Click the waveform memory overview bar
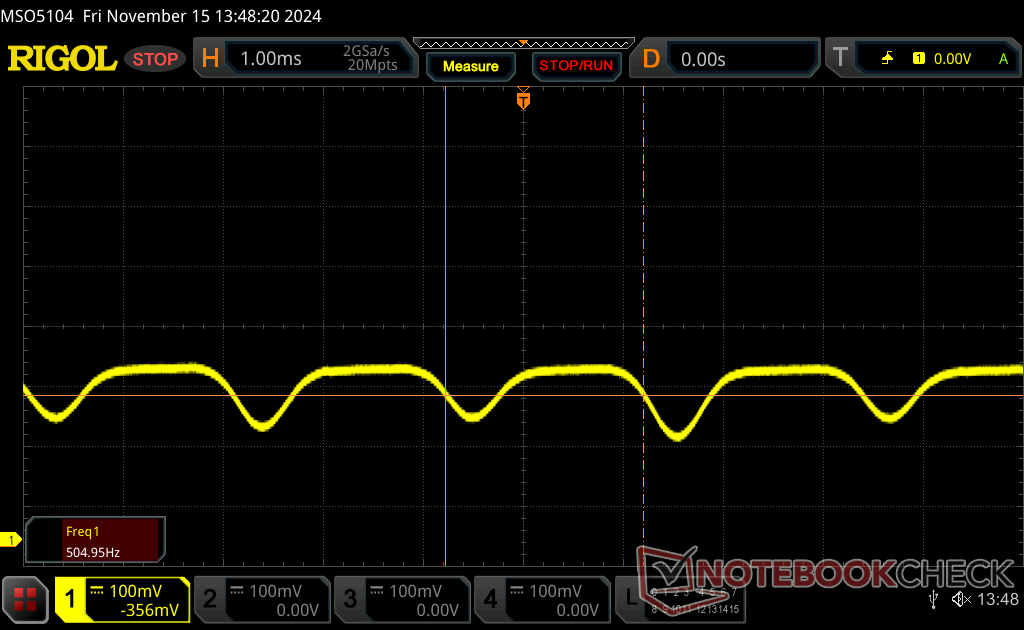The width and height of the screenshot is (1024, 630). 524,44
